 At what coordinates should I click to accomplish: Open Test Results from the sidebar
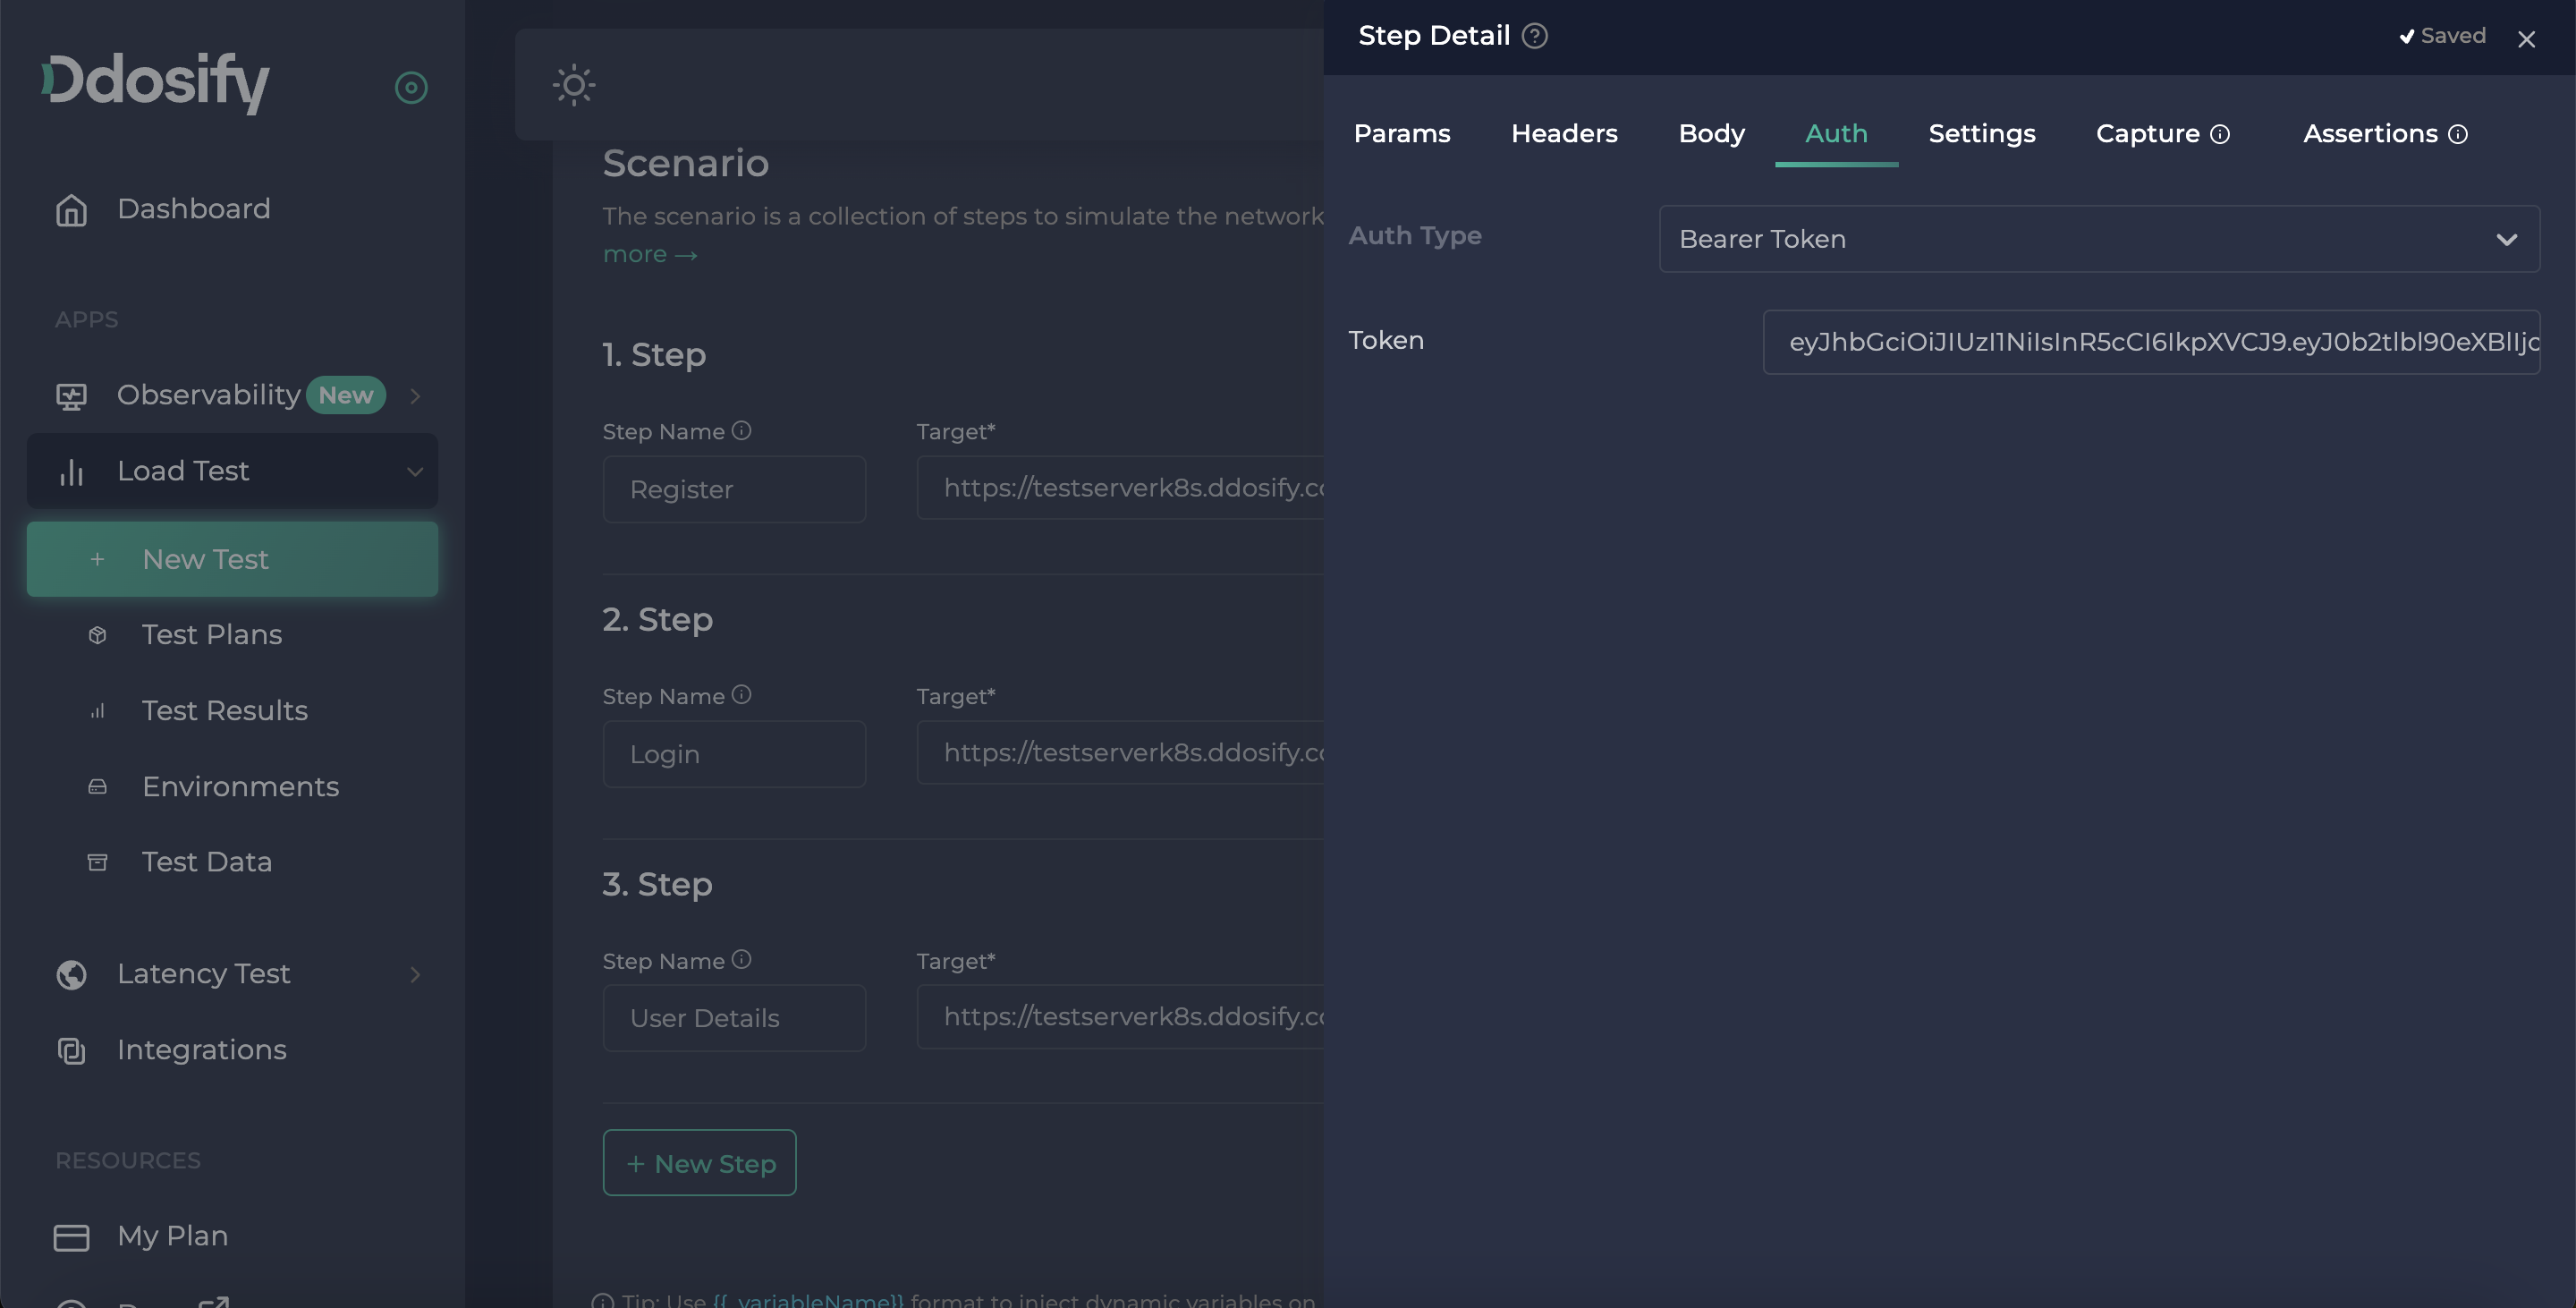pos(224,711)
